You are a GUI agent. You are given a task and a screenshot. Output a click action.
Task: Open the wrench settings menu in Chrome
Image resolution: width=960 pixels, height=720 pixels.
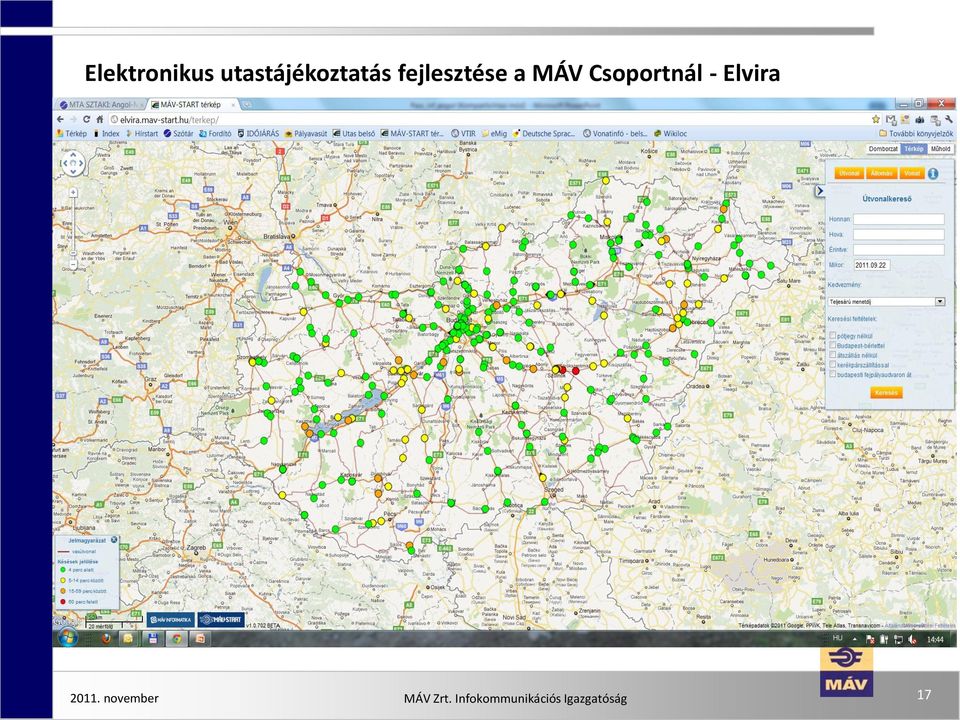pyautogui.click(x=949, y=119)
